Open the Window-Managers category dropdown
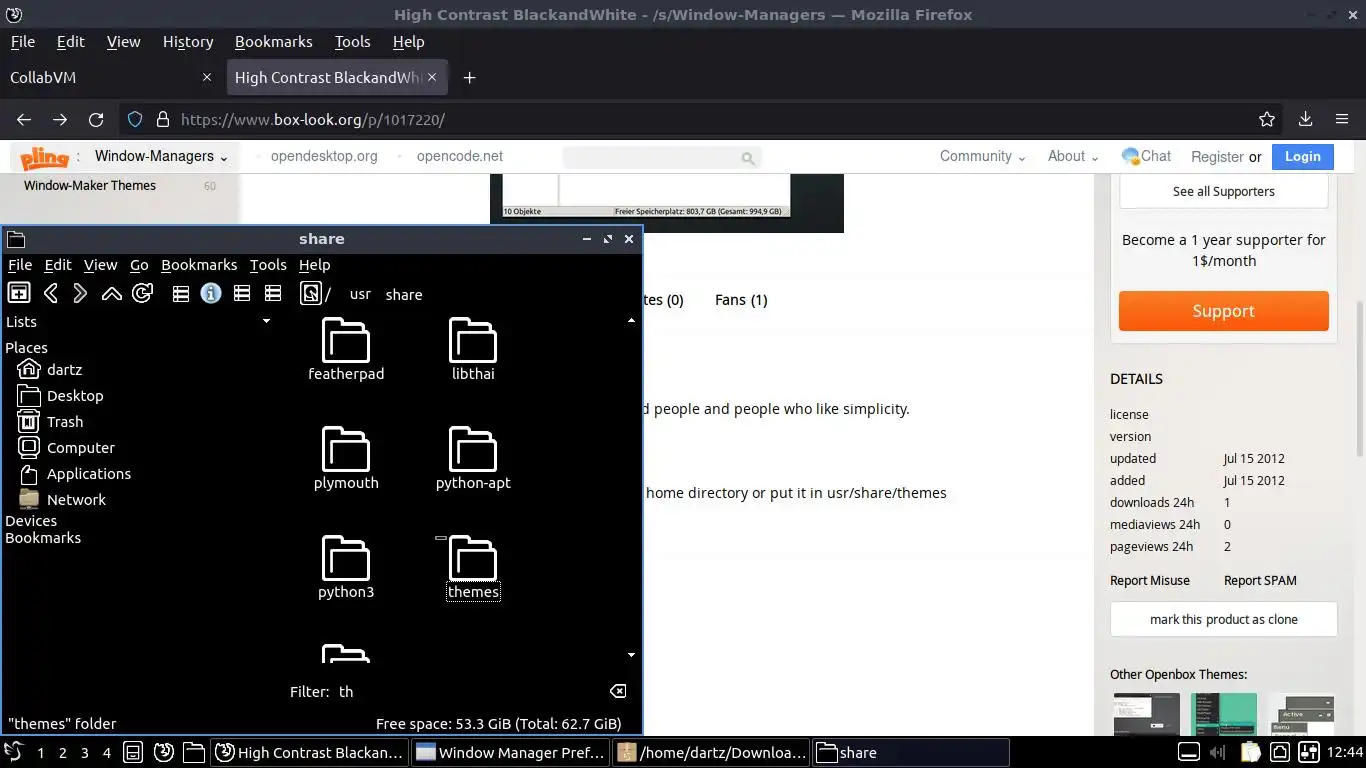 pos(161,156)
